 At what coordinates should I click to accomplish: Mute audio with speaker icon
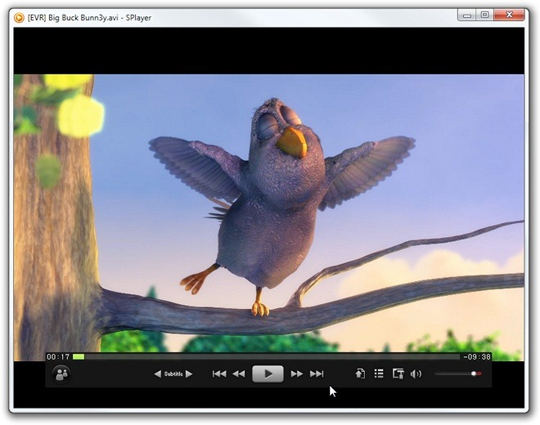[416, 374]
